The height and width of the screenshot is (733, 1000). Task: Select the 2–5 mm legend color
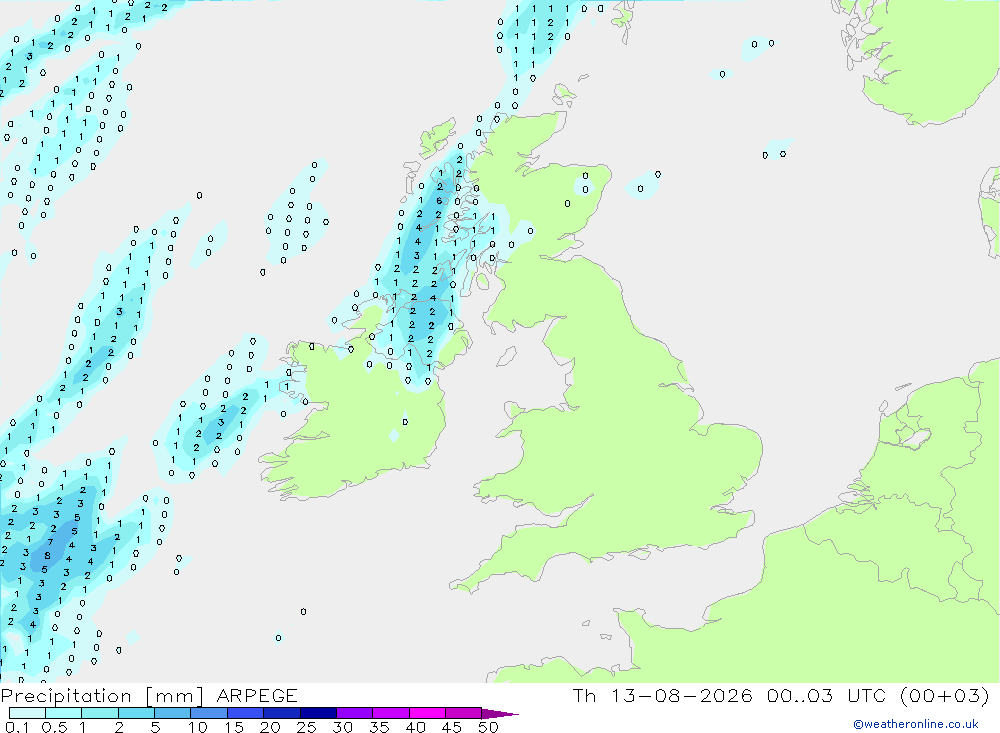(136, 713)
